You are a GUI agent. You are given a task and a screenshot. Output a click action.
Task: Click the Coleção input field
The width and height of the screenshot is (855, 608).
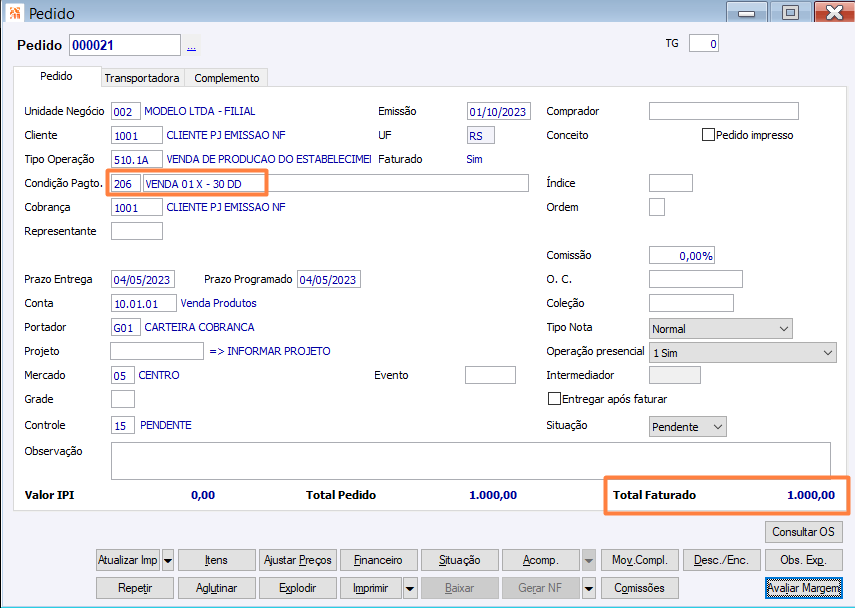pos(691,303)
